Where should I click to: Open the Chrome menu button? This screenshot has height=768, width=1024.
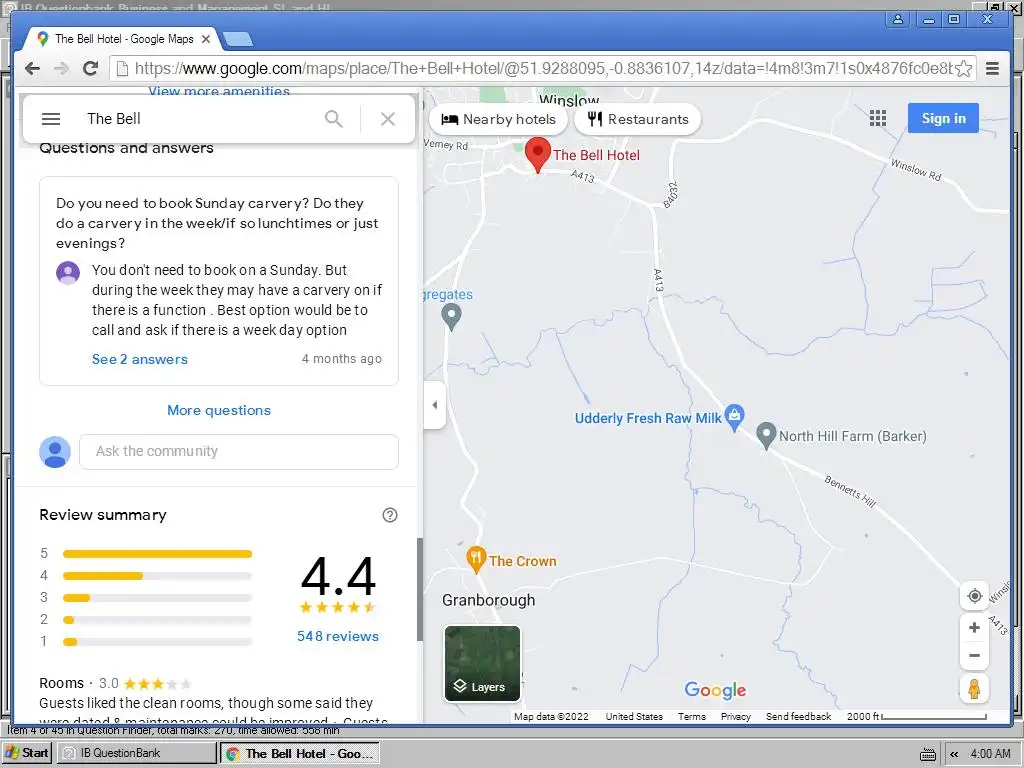tap(993, 69)
